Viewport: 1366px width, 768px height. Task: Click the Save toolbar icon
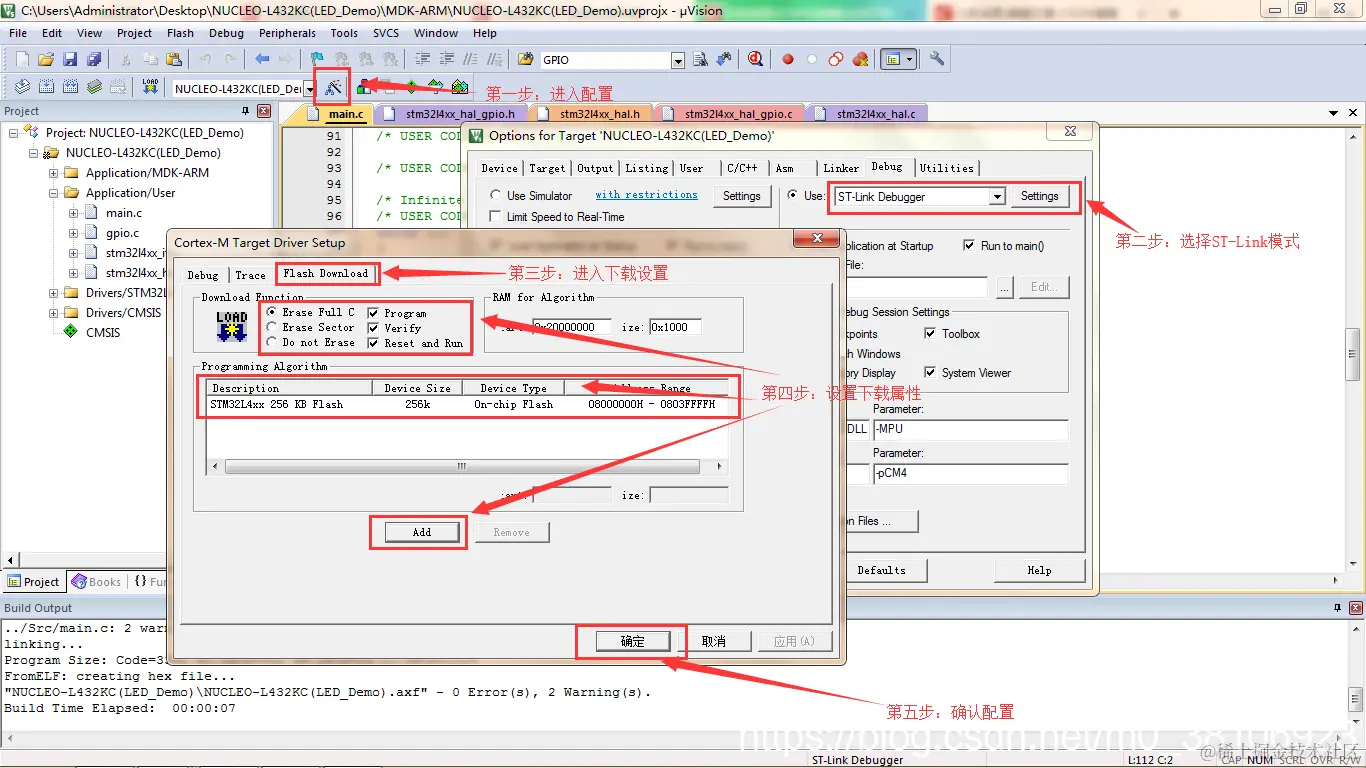pos(70,60)
